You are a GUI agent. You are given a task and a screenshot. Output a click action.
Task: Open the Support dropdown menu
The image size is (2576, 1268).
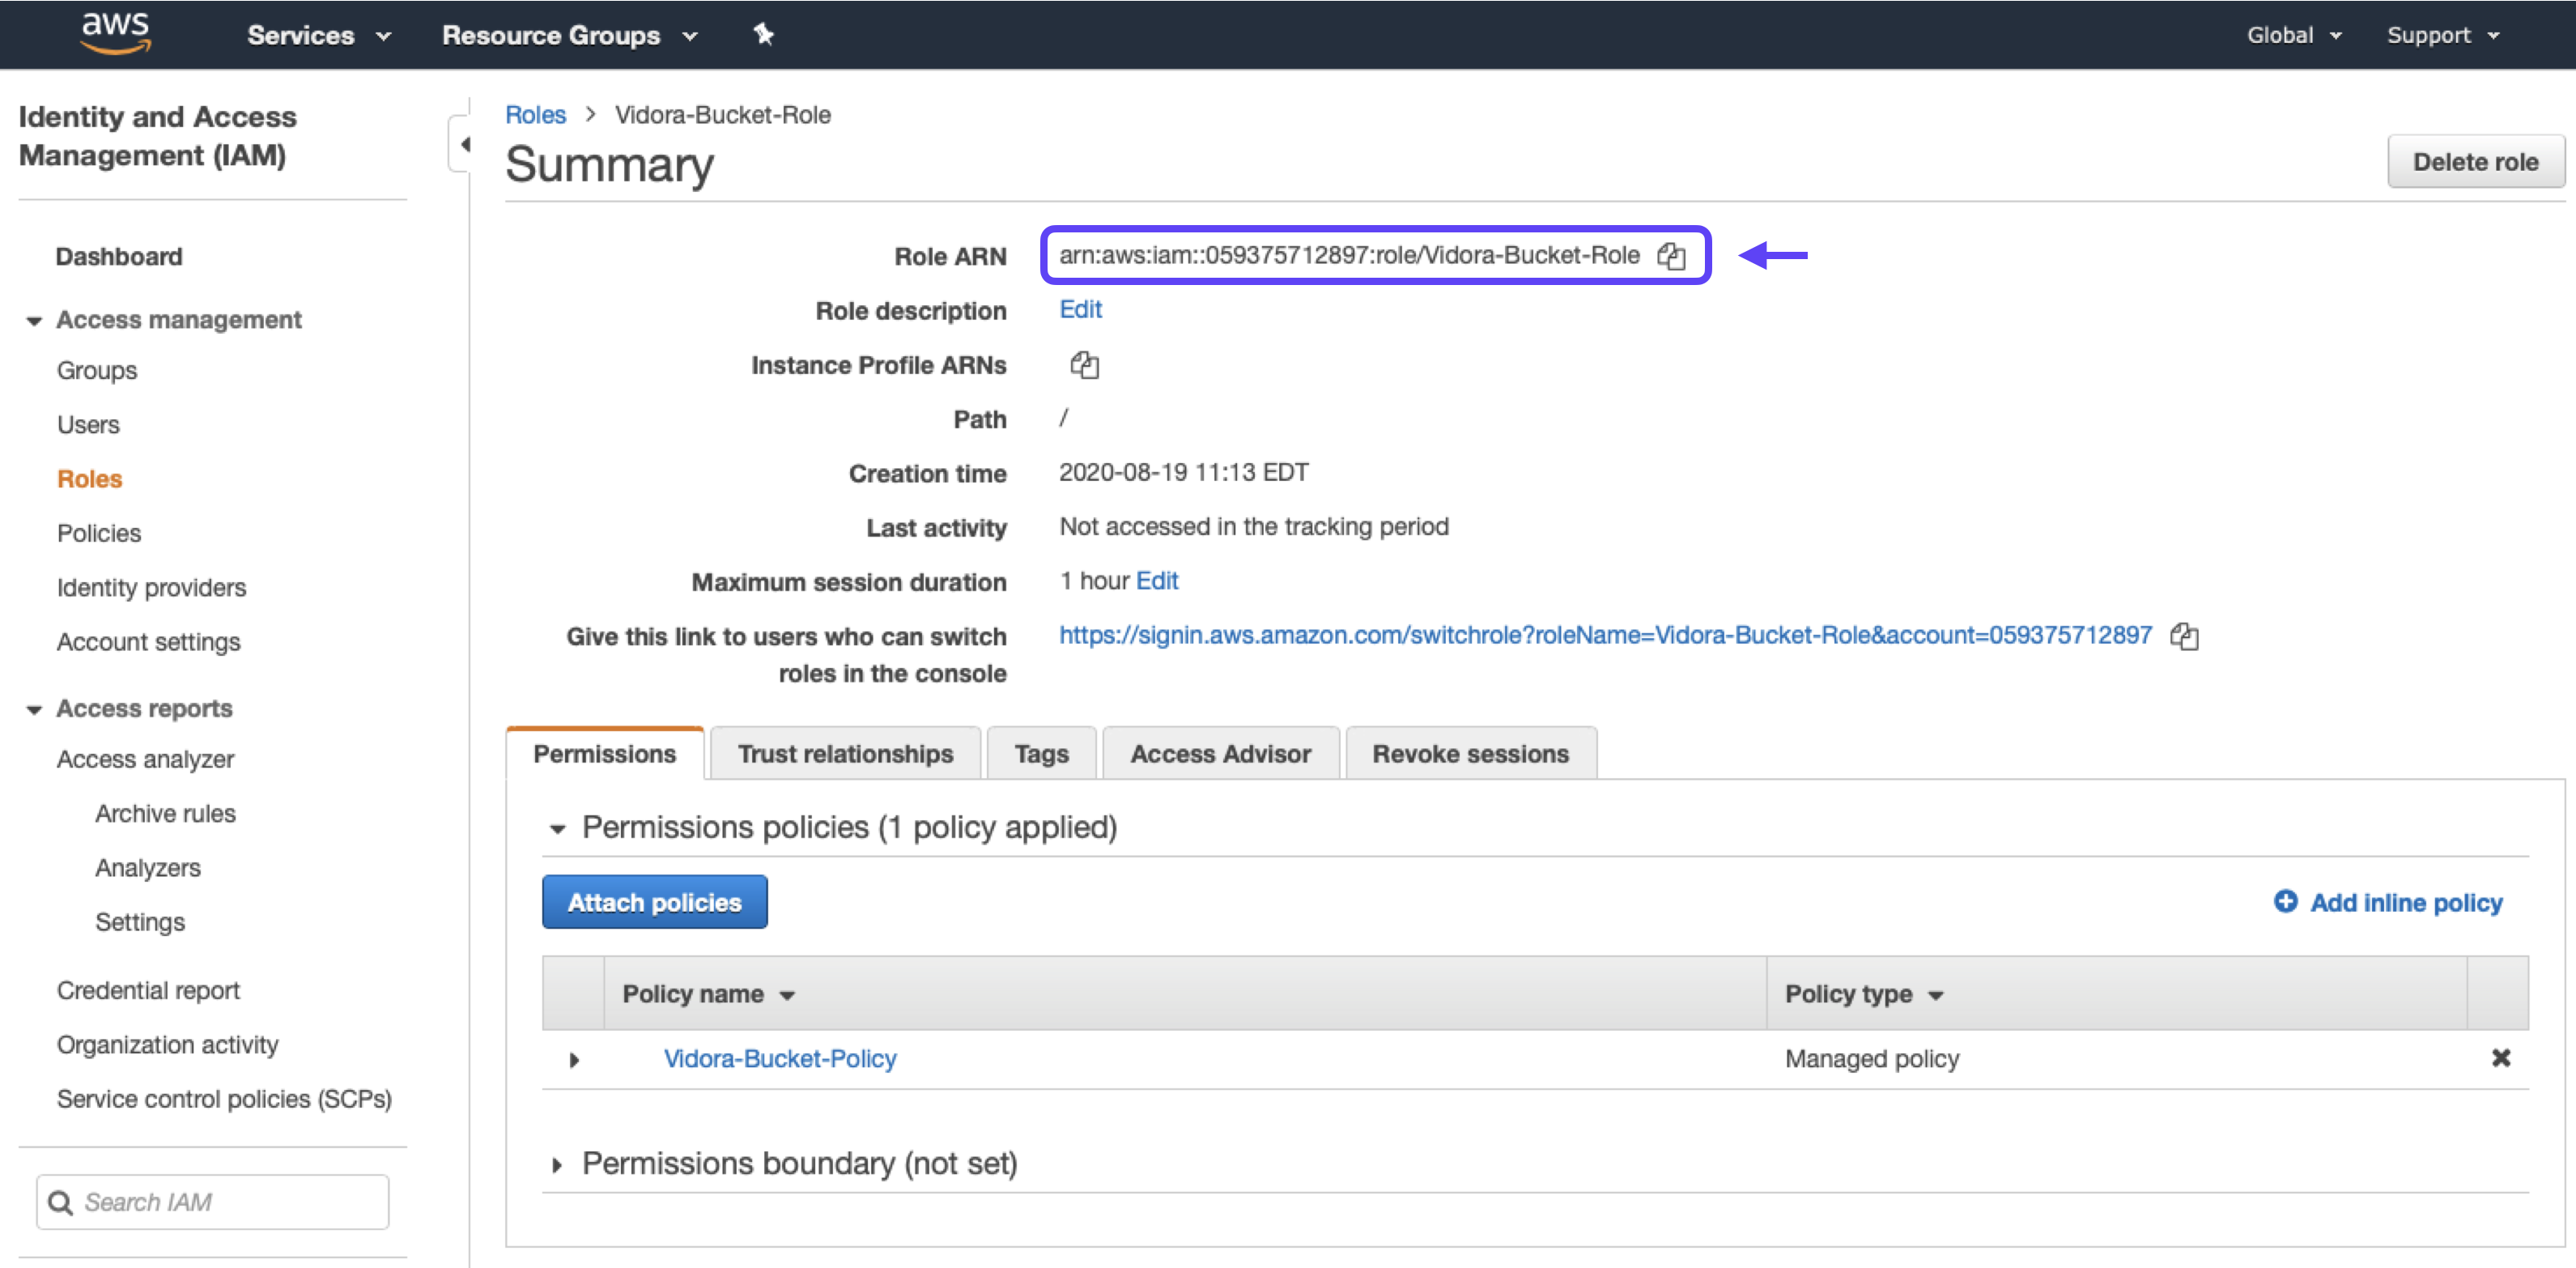(2443, 36)
